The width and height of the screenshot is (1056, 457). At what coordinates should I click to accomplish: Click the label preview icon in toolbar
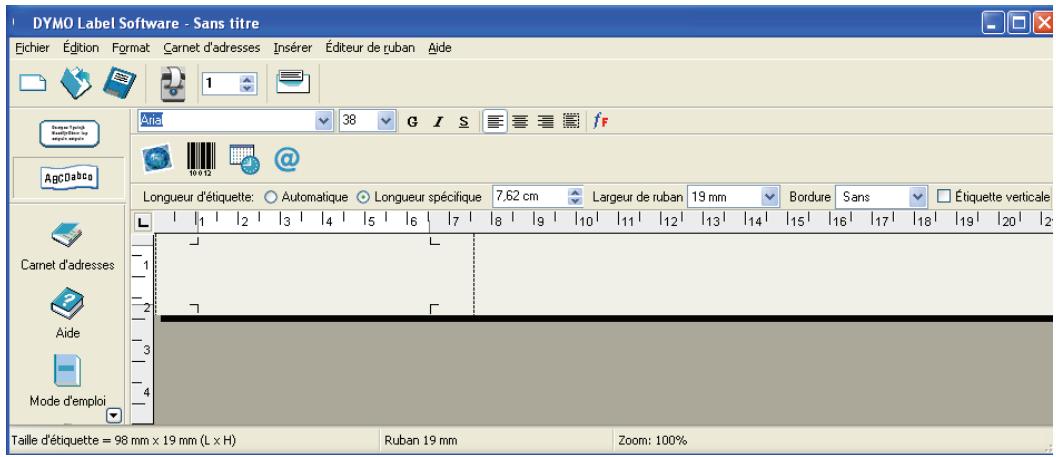point(293,81)
